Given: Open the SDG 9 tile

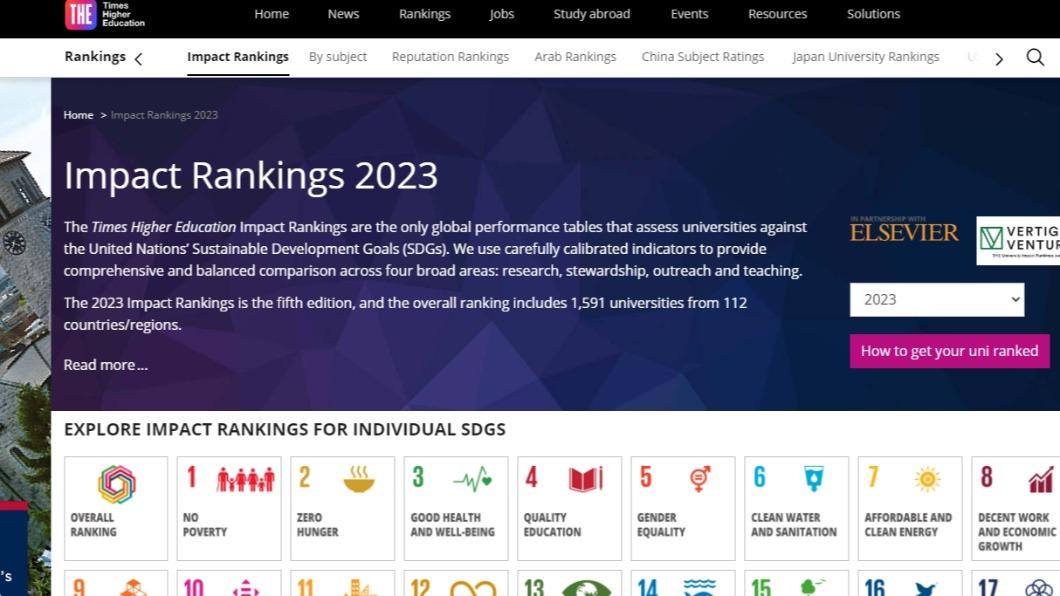Looking at the screenshot, I should pos(116,583).
